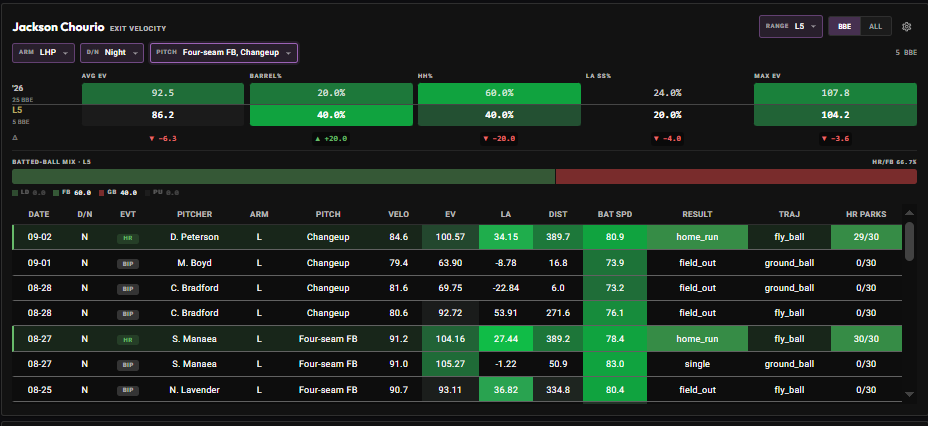928x426 pixels.
Task: Click the HR badge in S. Manaea 104.16 row
Action: [128, 340]
